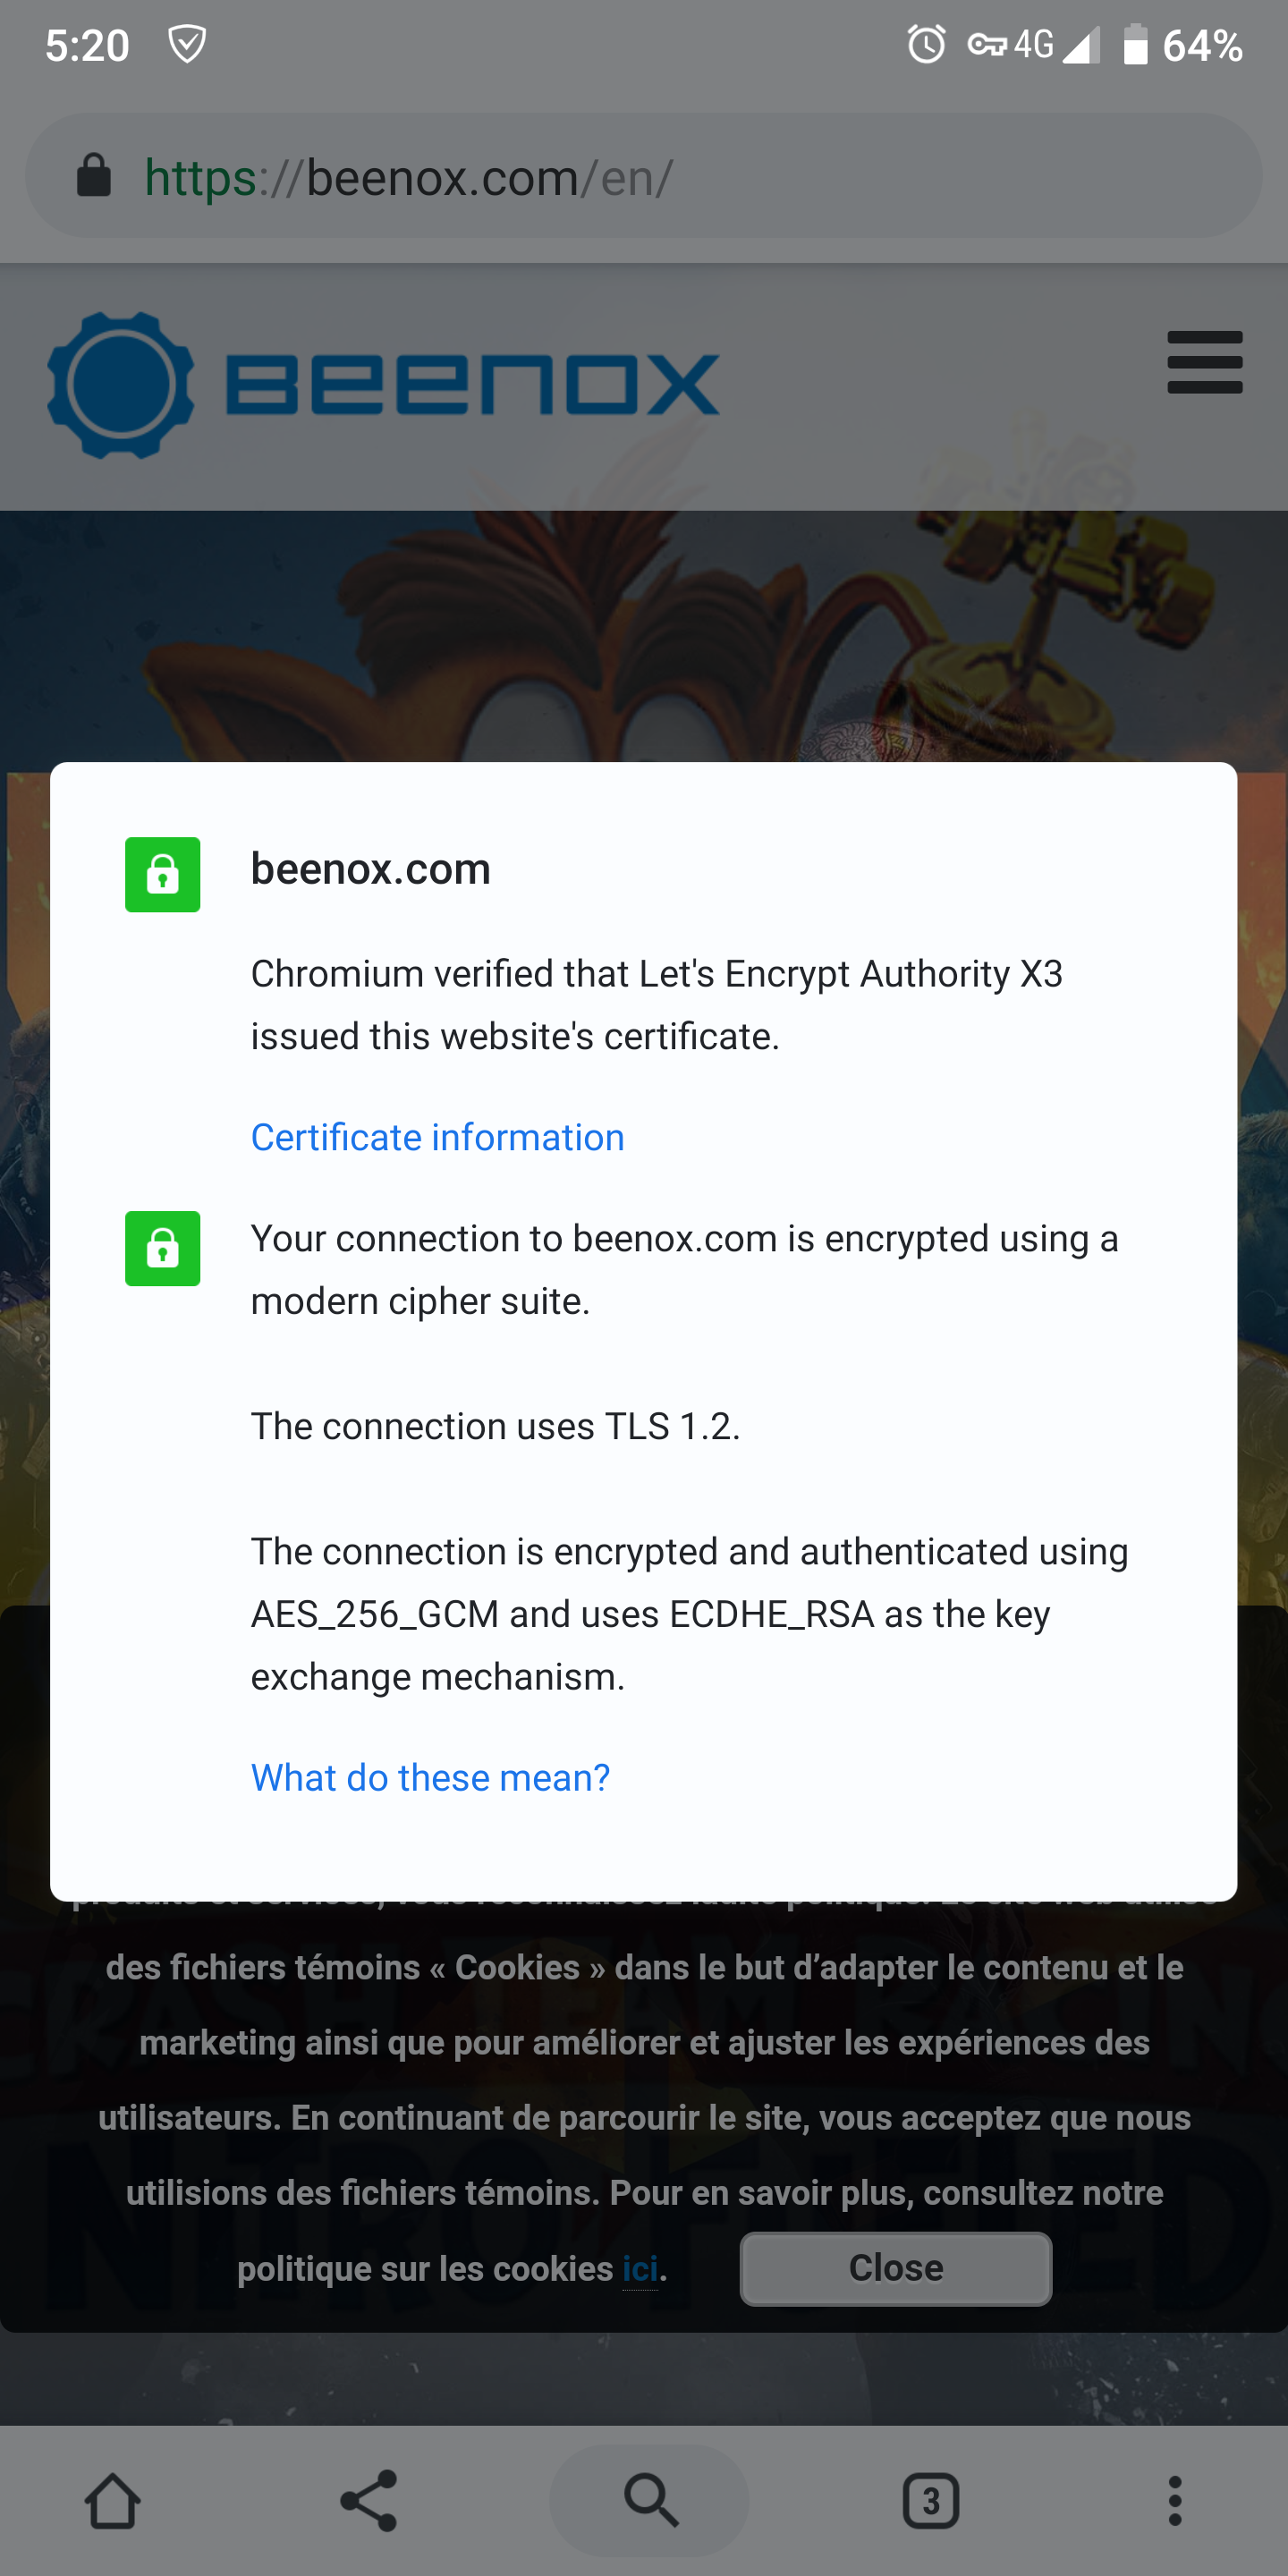
Task: Tap the 'What do these mean?' link
Action: [429, 1778]
